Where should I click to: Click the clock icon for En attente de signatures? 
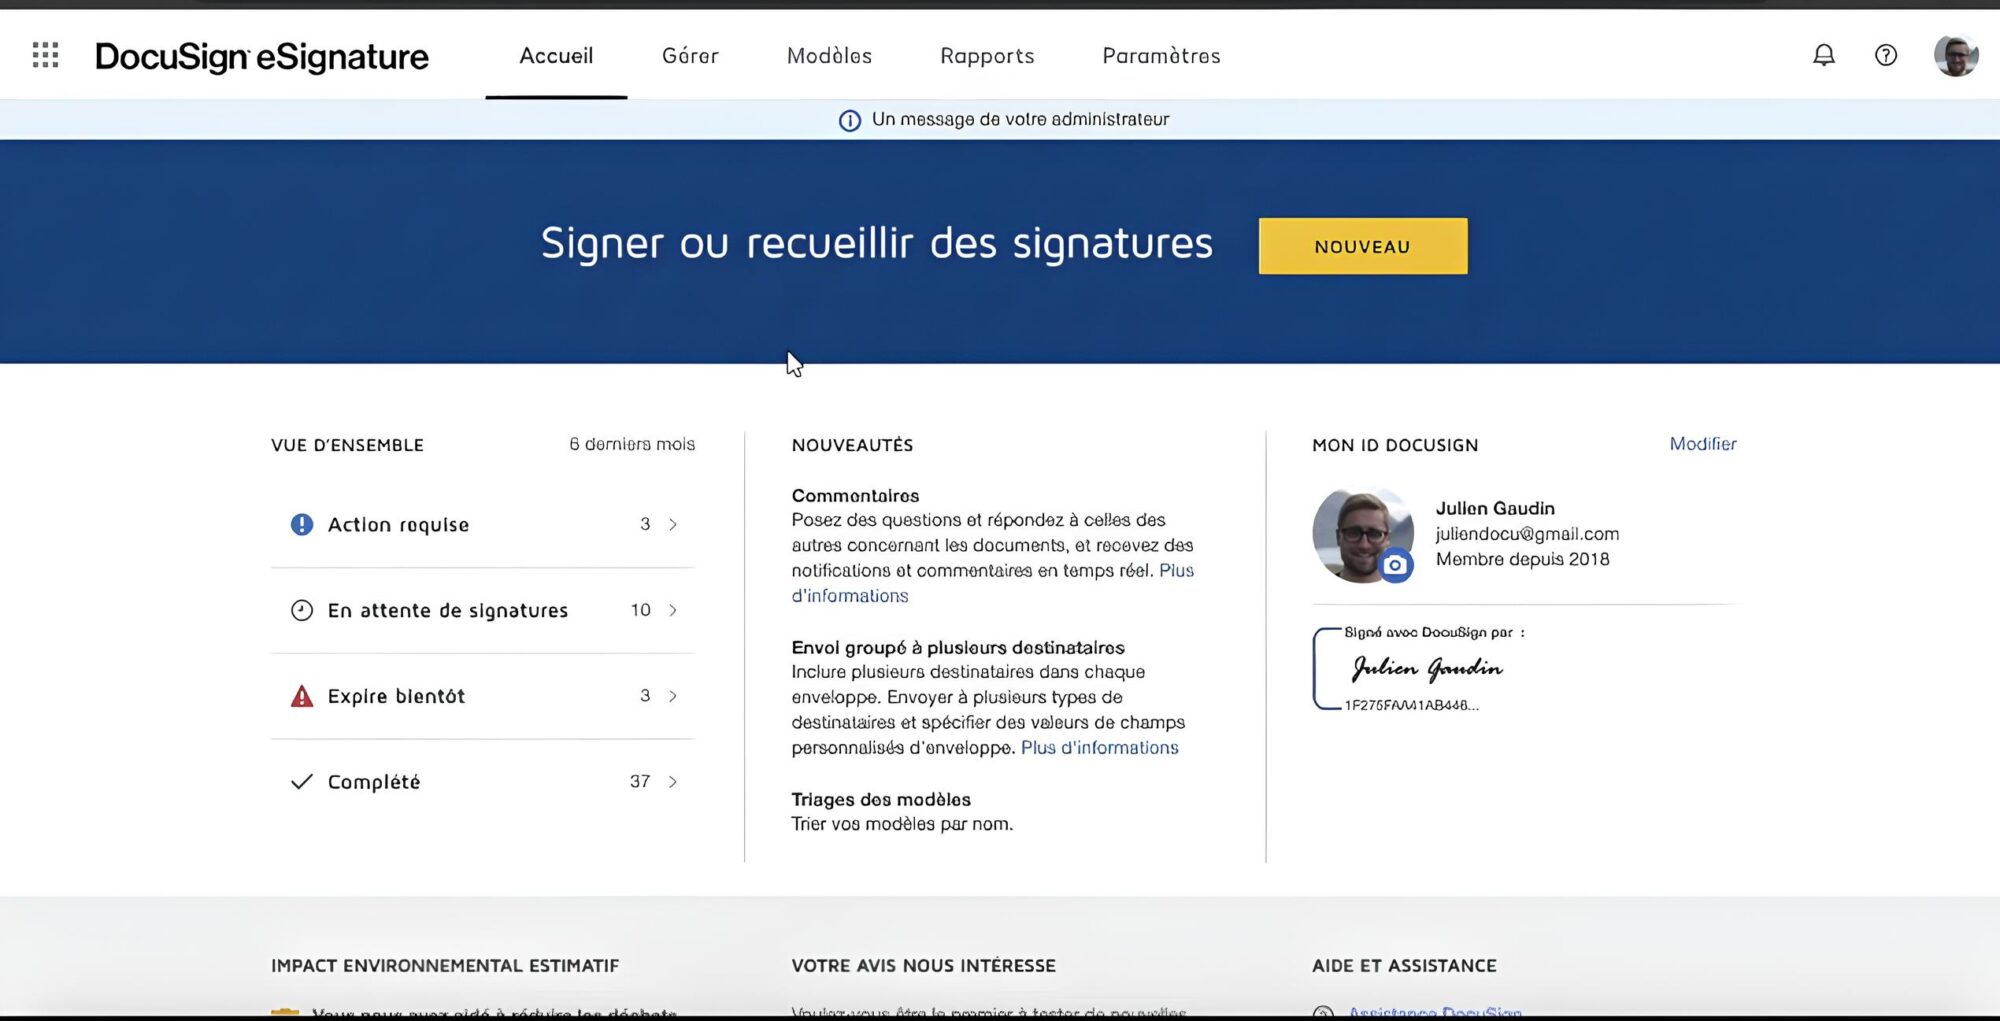click(301, 610)
